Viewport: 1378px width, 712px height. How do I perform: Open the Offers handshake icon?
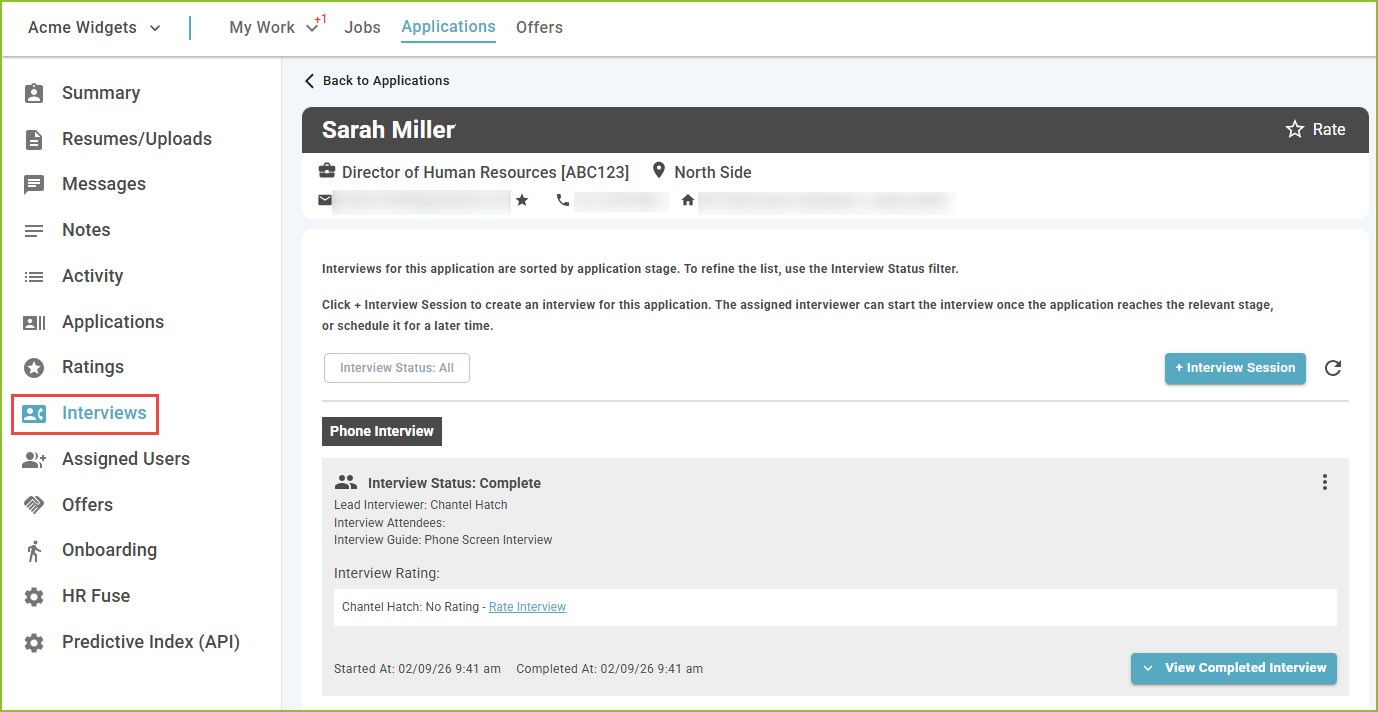[x=34, y=505]
